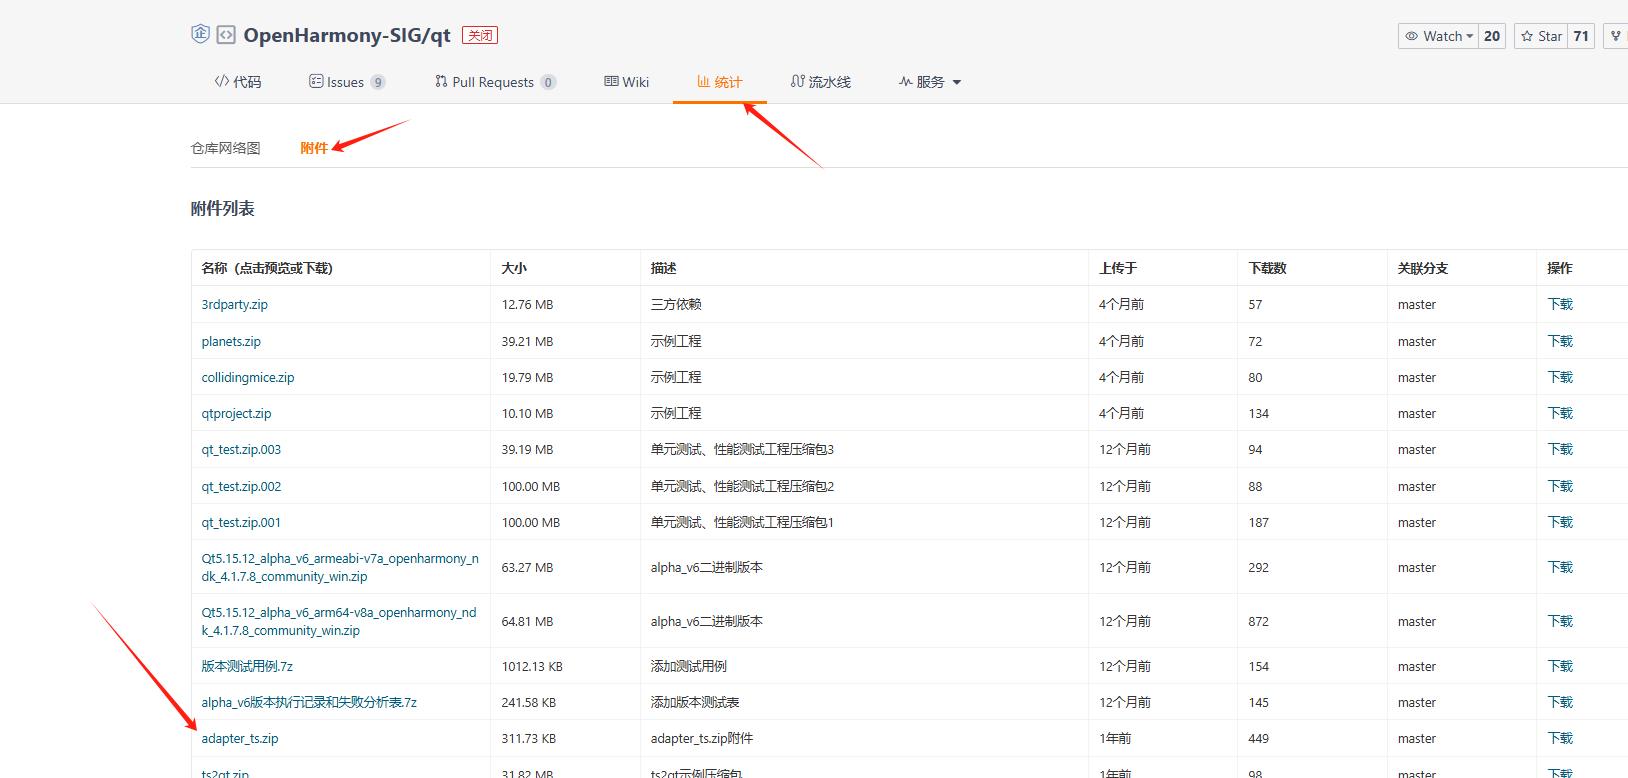Download 3rdparty.zip via 下载 link
This screenshot has width=1628, height=778.
1560,304
